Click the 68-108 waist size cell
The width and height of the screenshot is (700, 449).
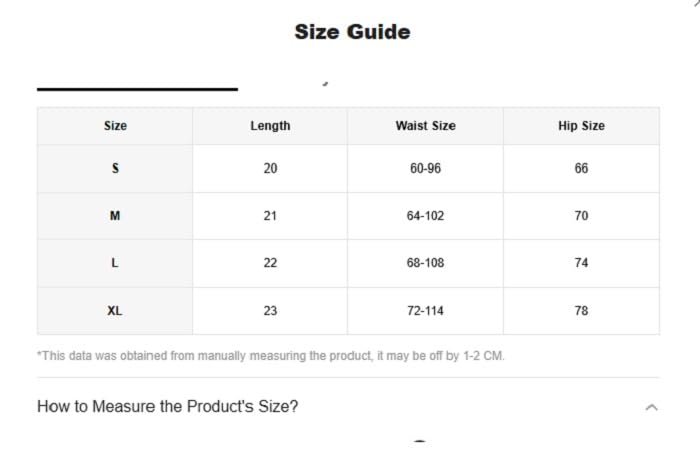point(425,263)
